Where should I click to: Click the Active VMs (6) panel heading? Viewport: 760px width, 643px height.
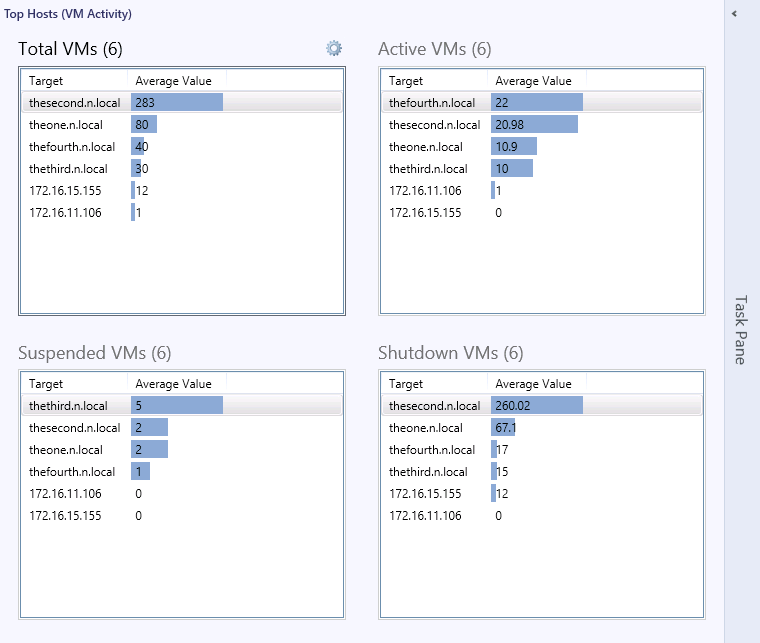pyautogui.click(x=434, y=49)
